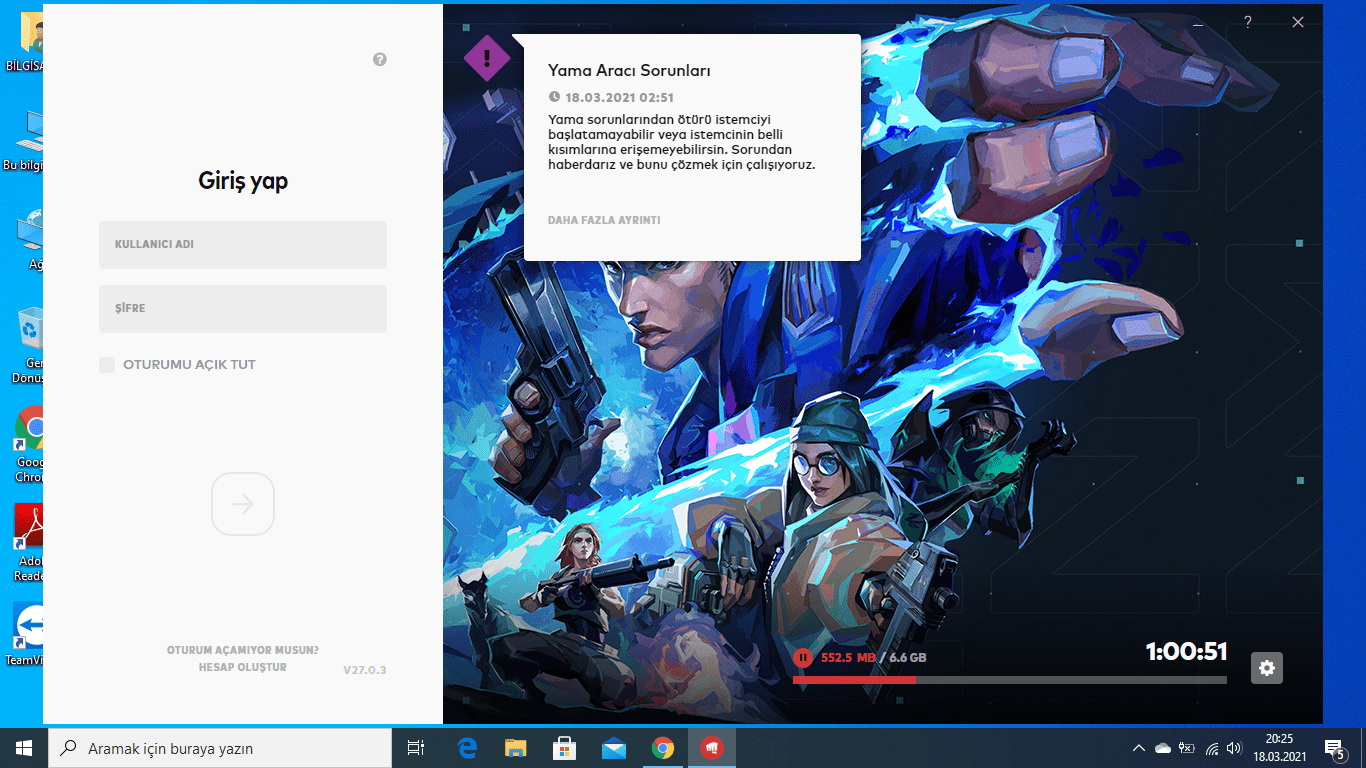
Task: Open File Explorer from the taskbar
Action: [x=516, y=748]
